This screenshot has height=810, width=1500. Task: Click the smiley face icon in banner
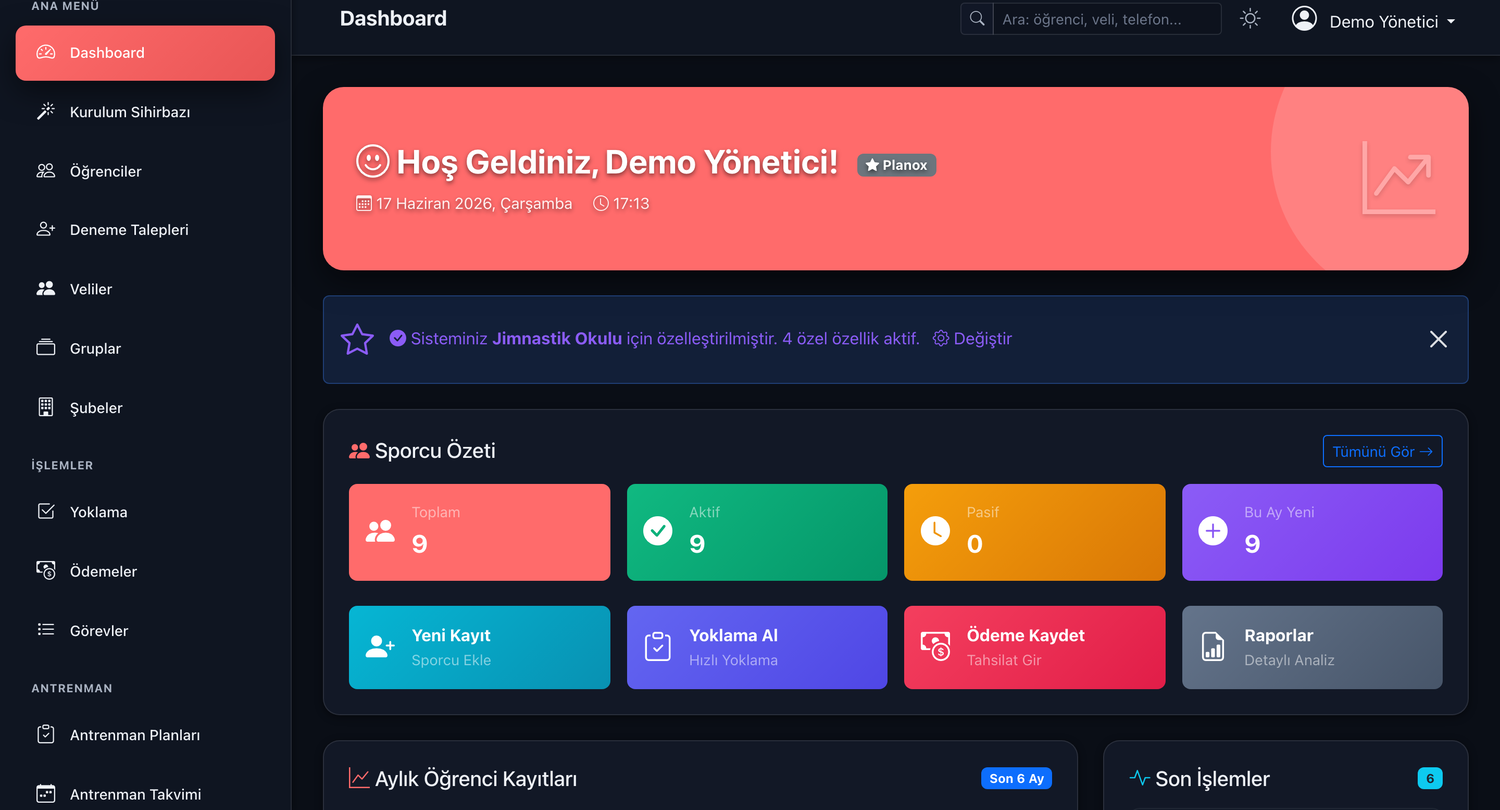pos(372,161)
